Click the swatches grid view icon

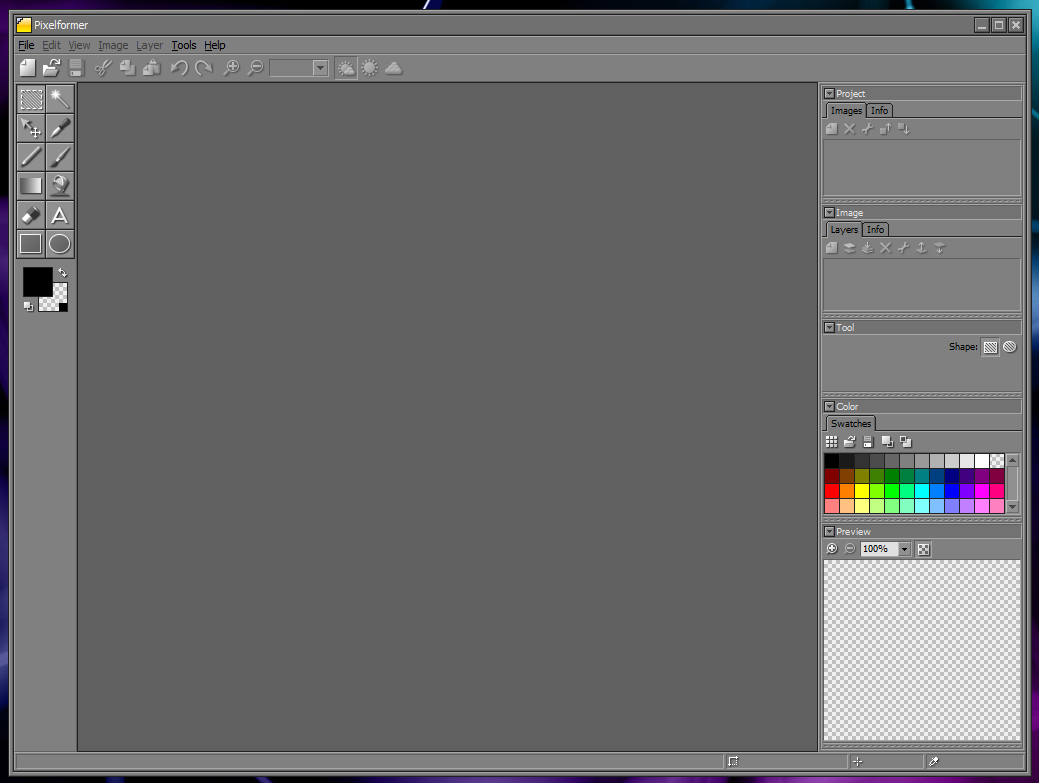(x=832, y=442)
